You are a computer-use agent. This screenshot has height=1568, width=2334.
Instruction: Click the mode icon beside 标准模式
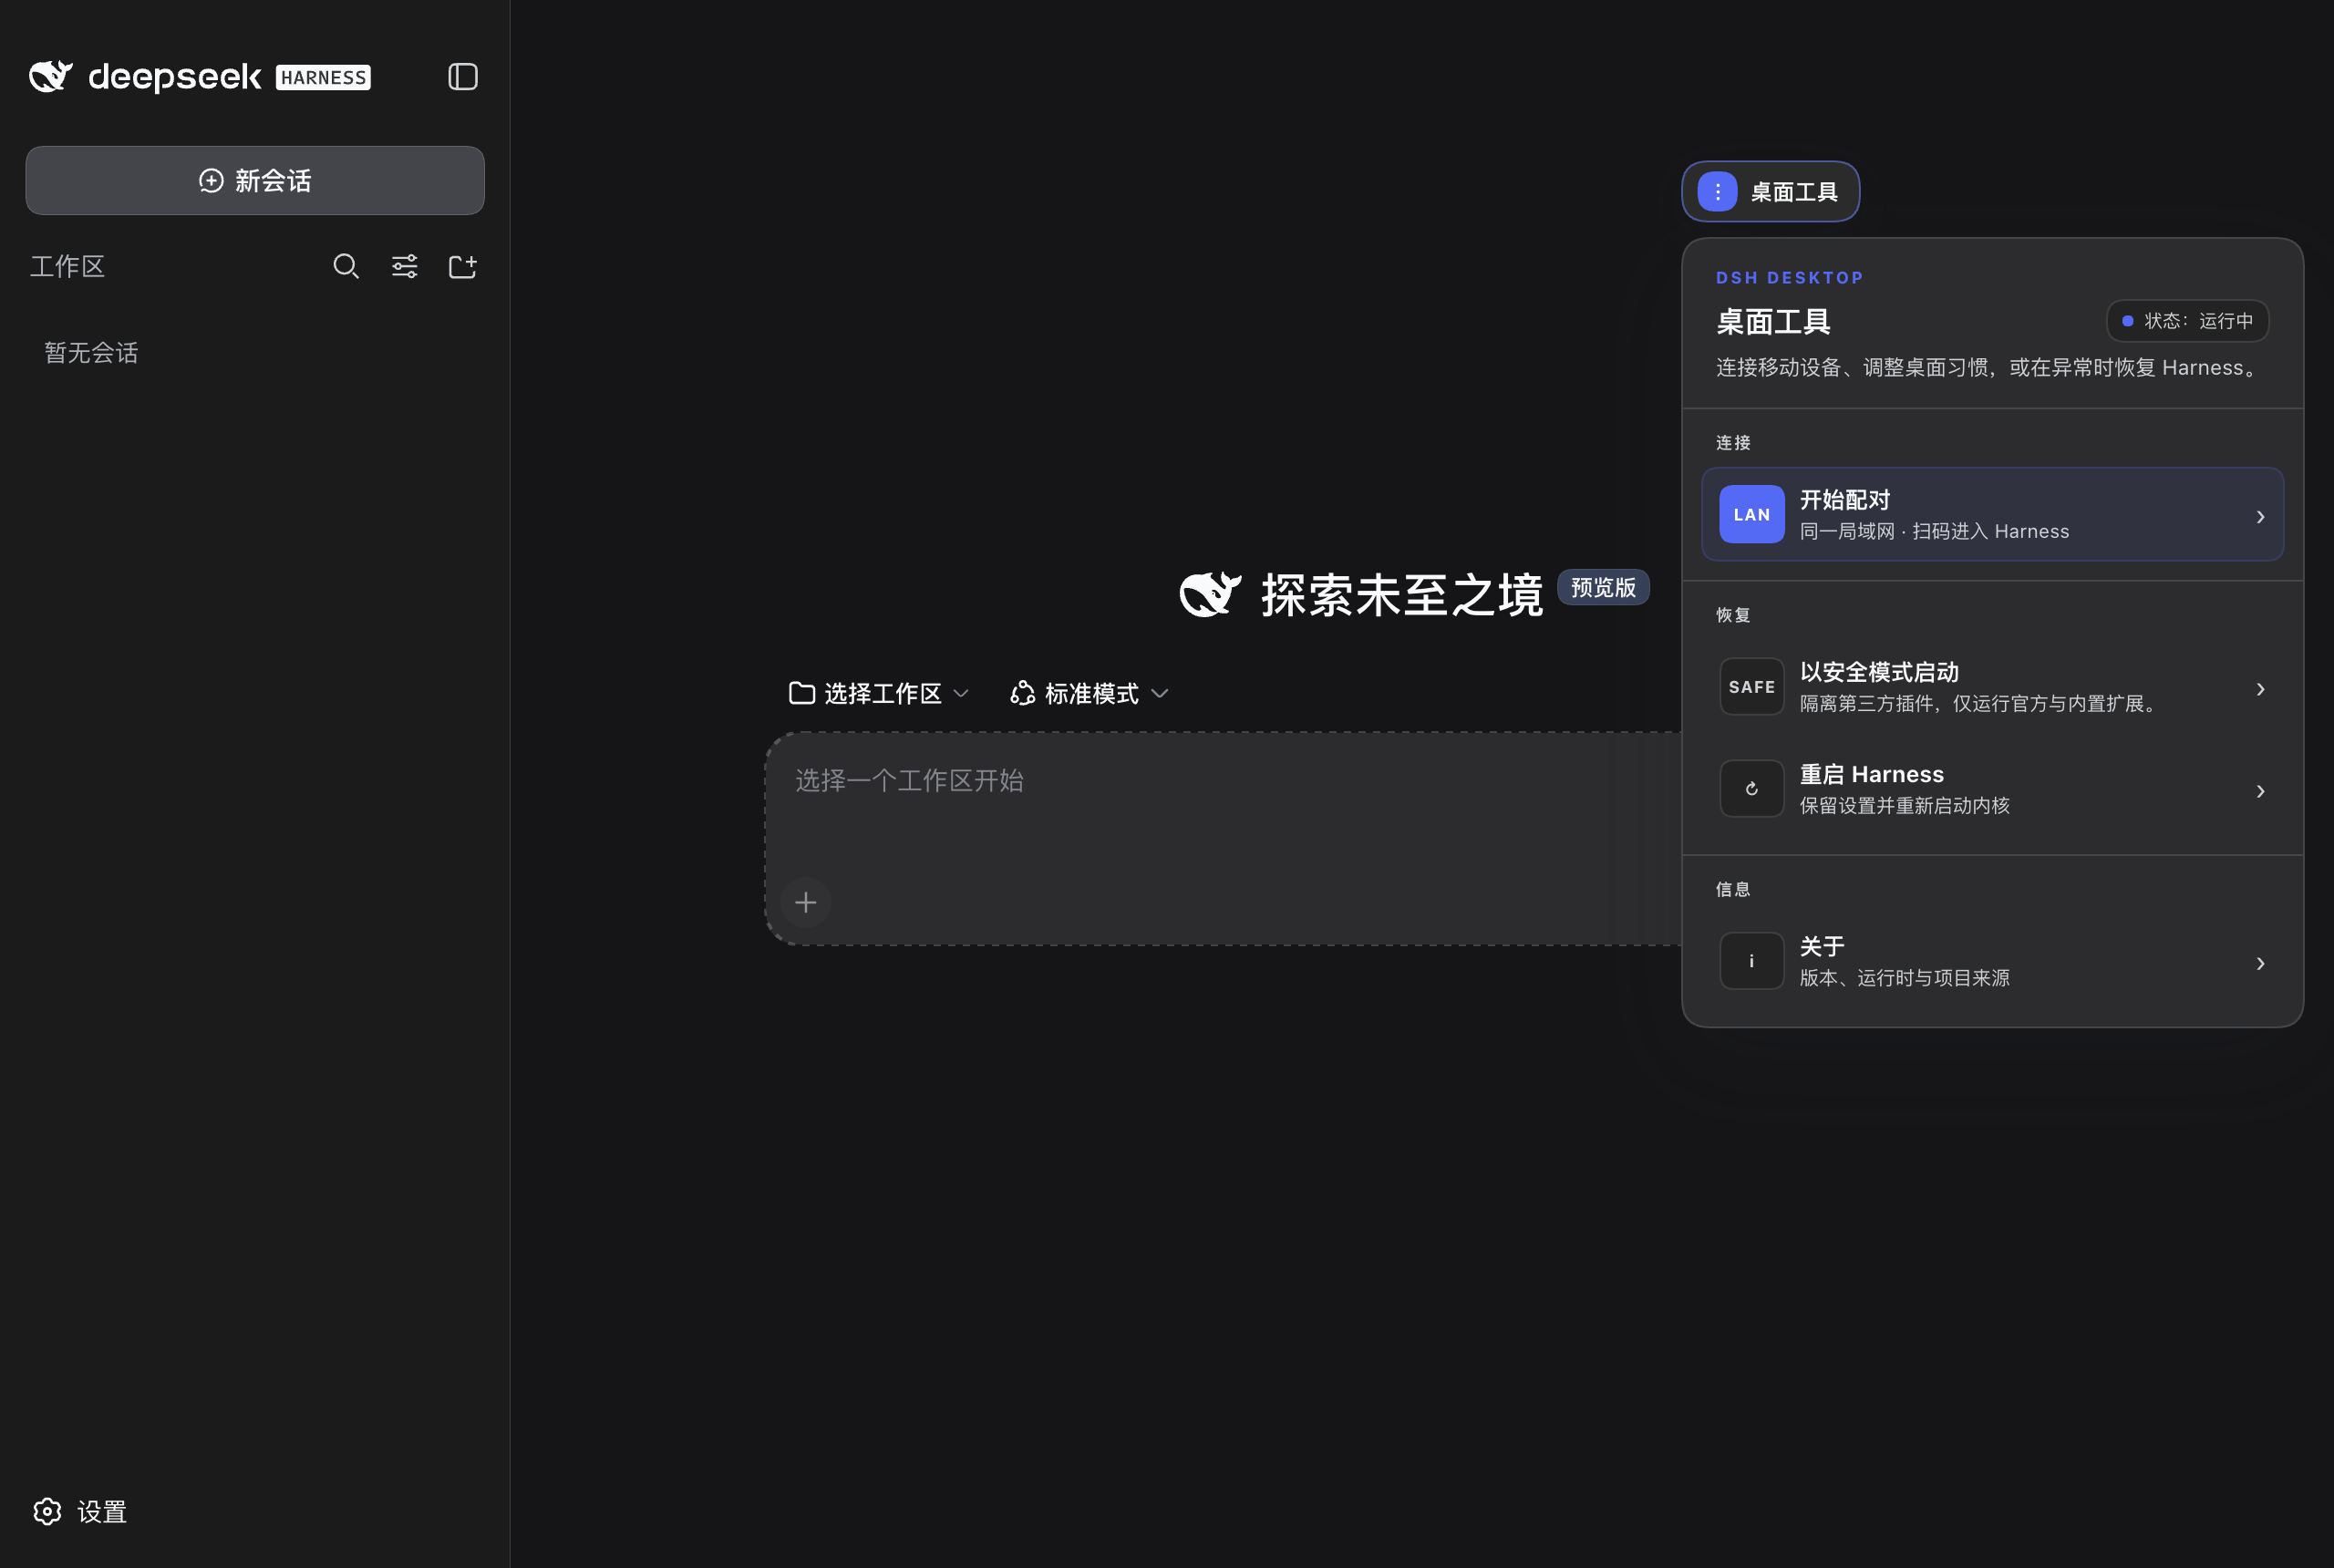tap(1022, 693)
